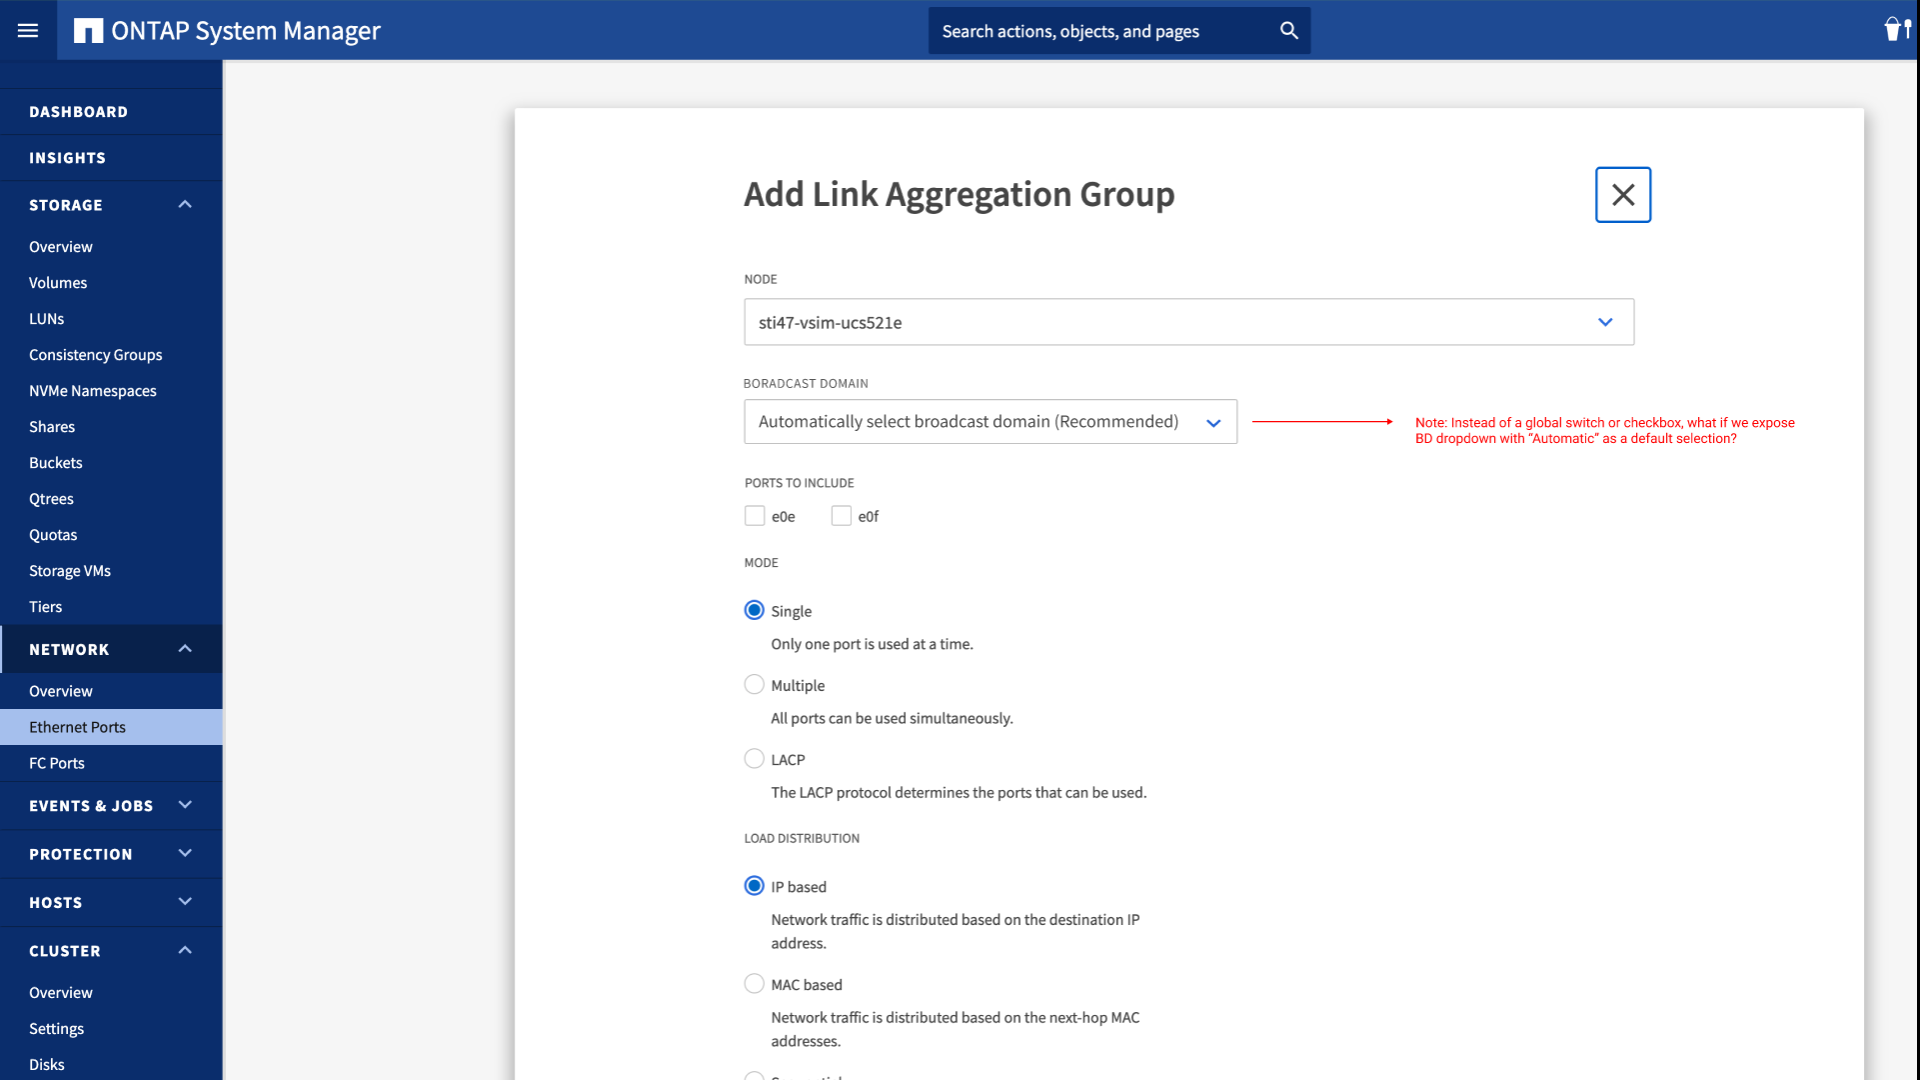Enable the e0e port checkbox
1920x1080 pixels.
tap(754, 516)
